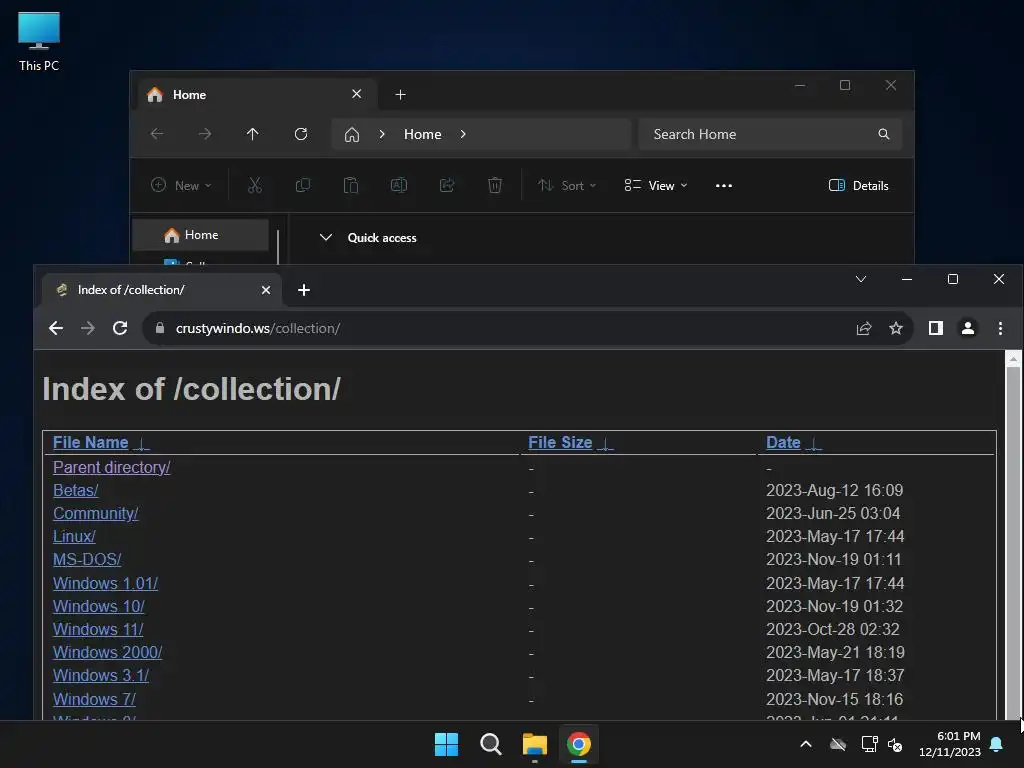Click the Share icon in Explorer toolbar

[x=447, y=185]
